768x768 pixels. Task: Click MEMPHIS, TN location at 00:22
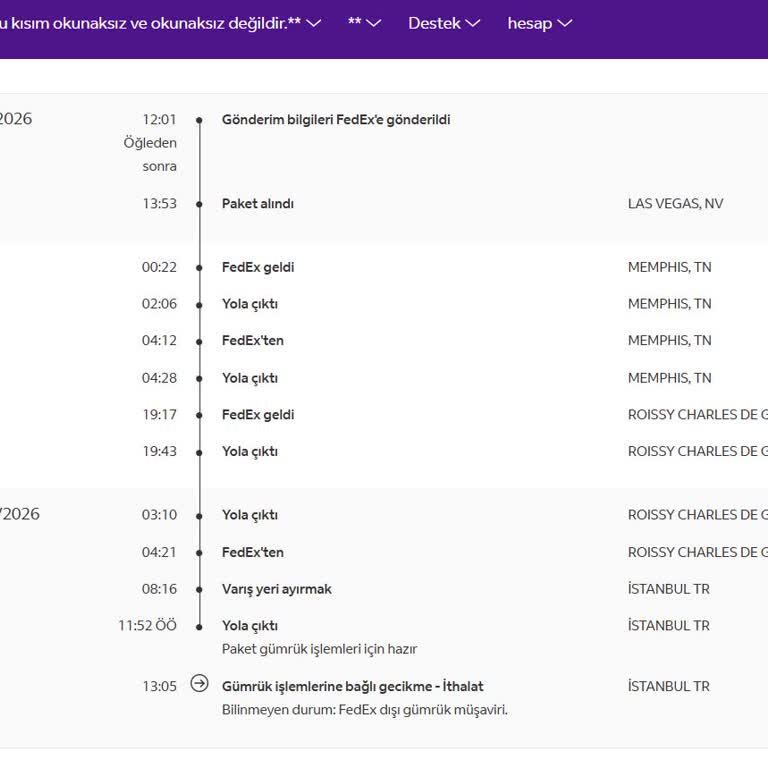point(669,267)
